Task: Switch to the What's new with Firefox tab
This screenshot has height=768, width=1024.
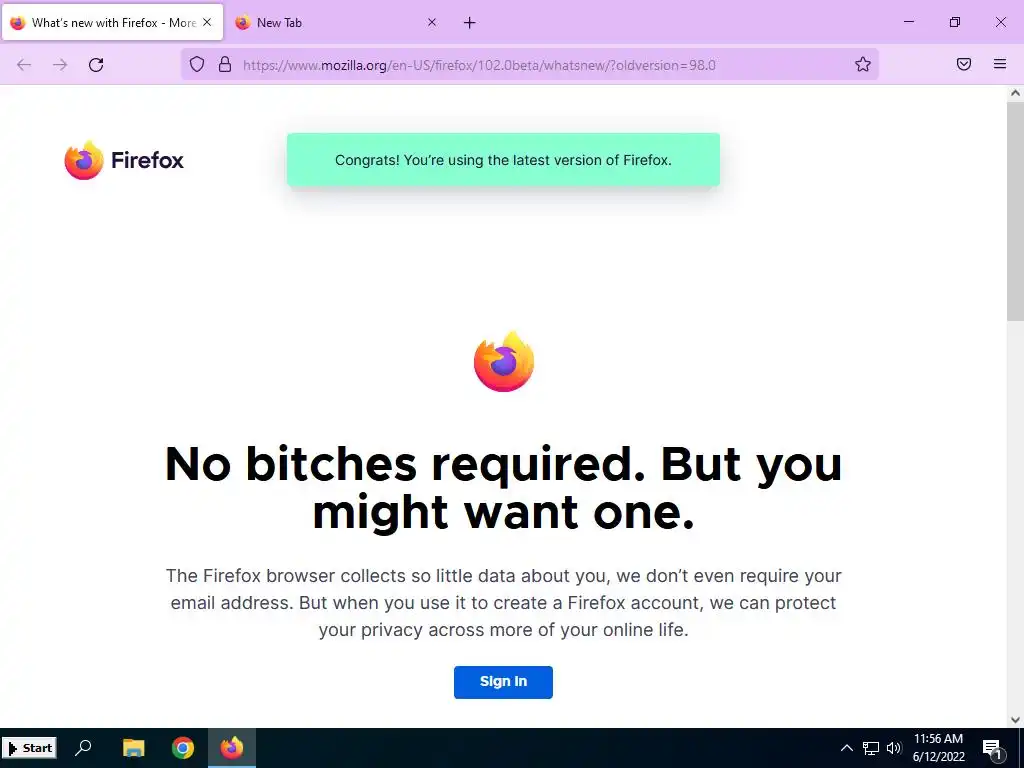Action: tap(112, 23)
